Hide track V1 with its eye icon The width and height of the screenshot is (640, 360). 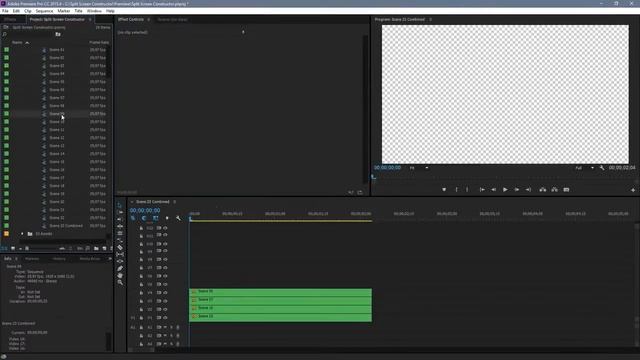pyautogui.click(x=165, y=318)
